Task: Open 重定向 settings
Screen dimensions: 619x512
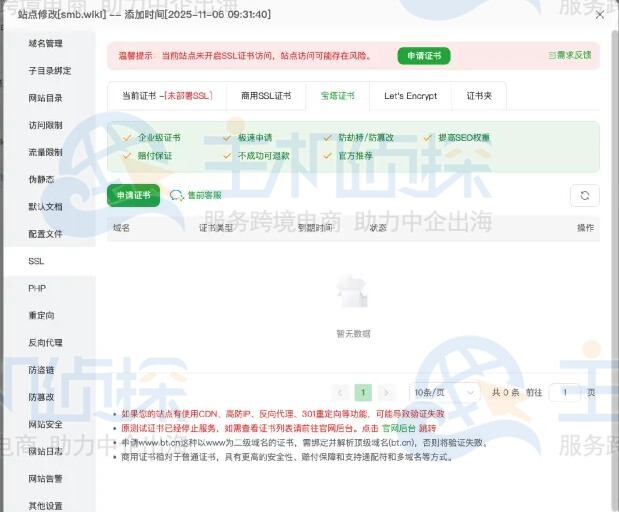Action: tap(41, 315)
